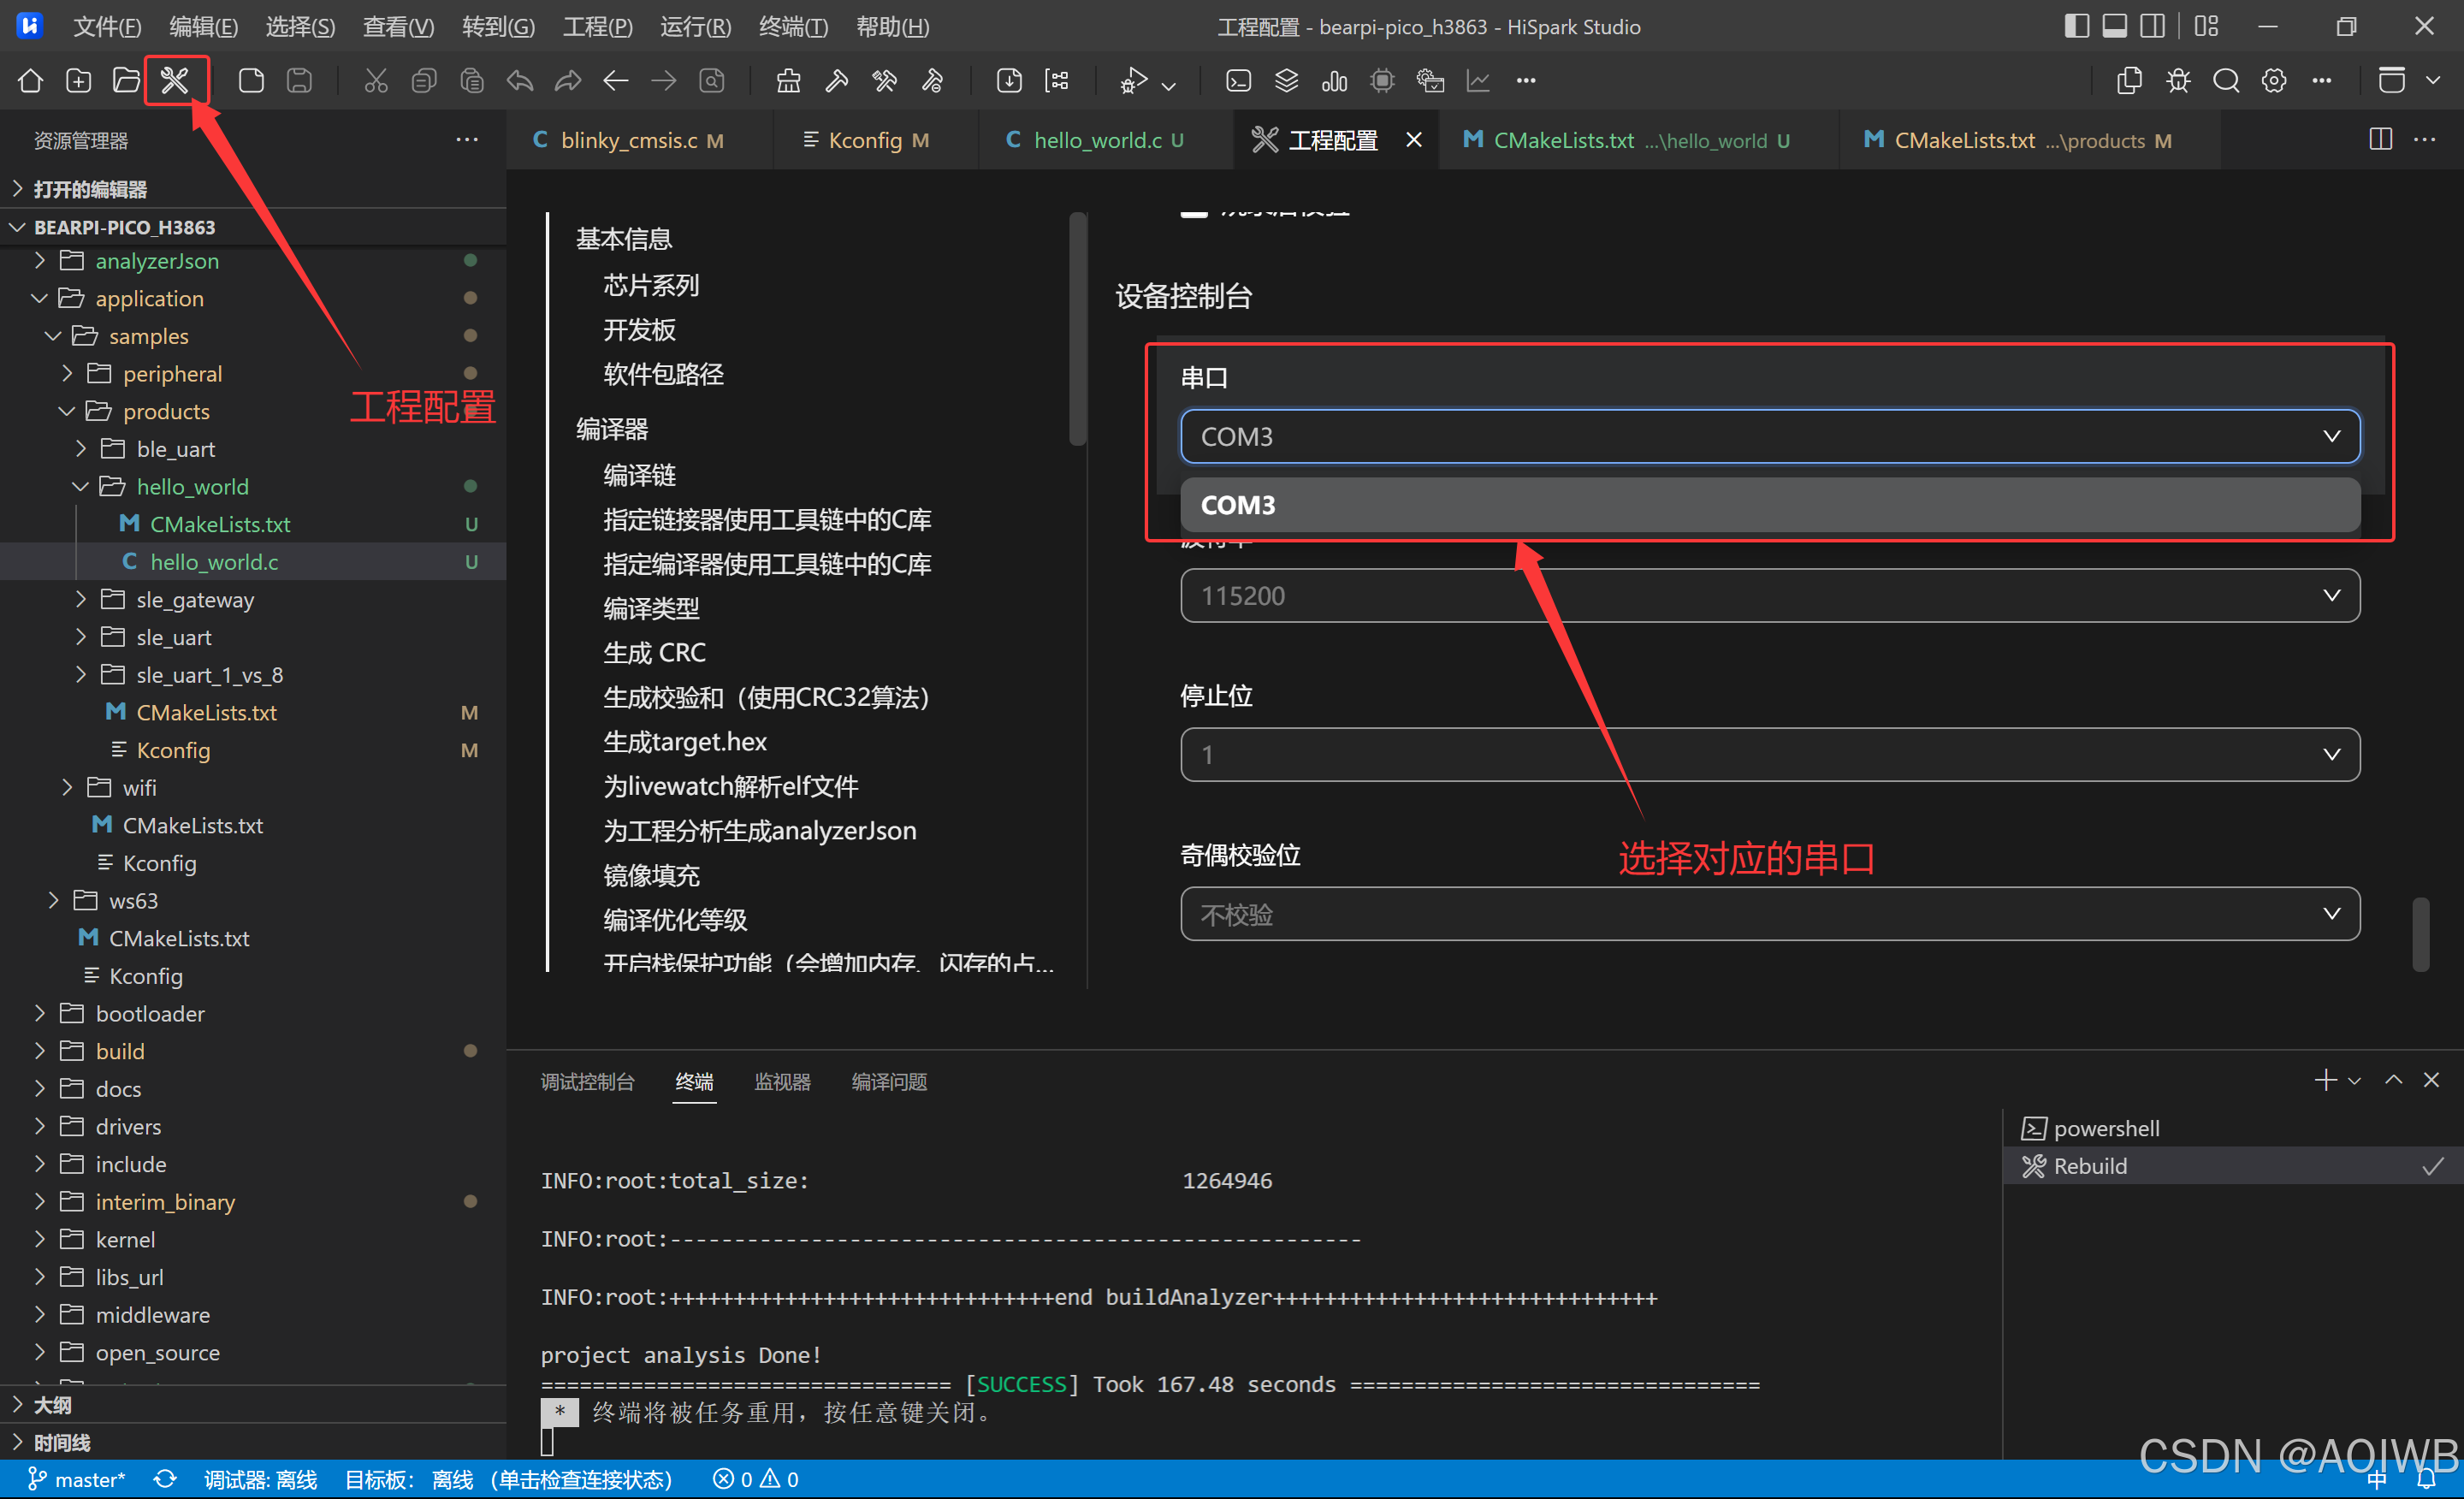Switch to the hello_world.c editor tab
2464x1499 pixels.
1096,140
